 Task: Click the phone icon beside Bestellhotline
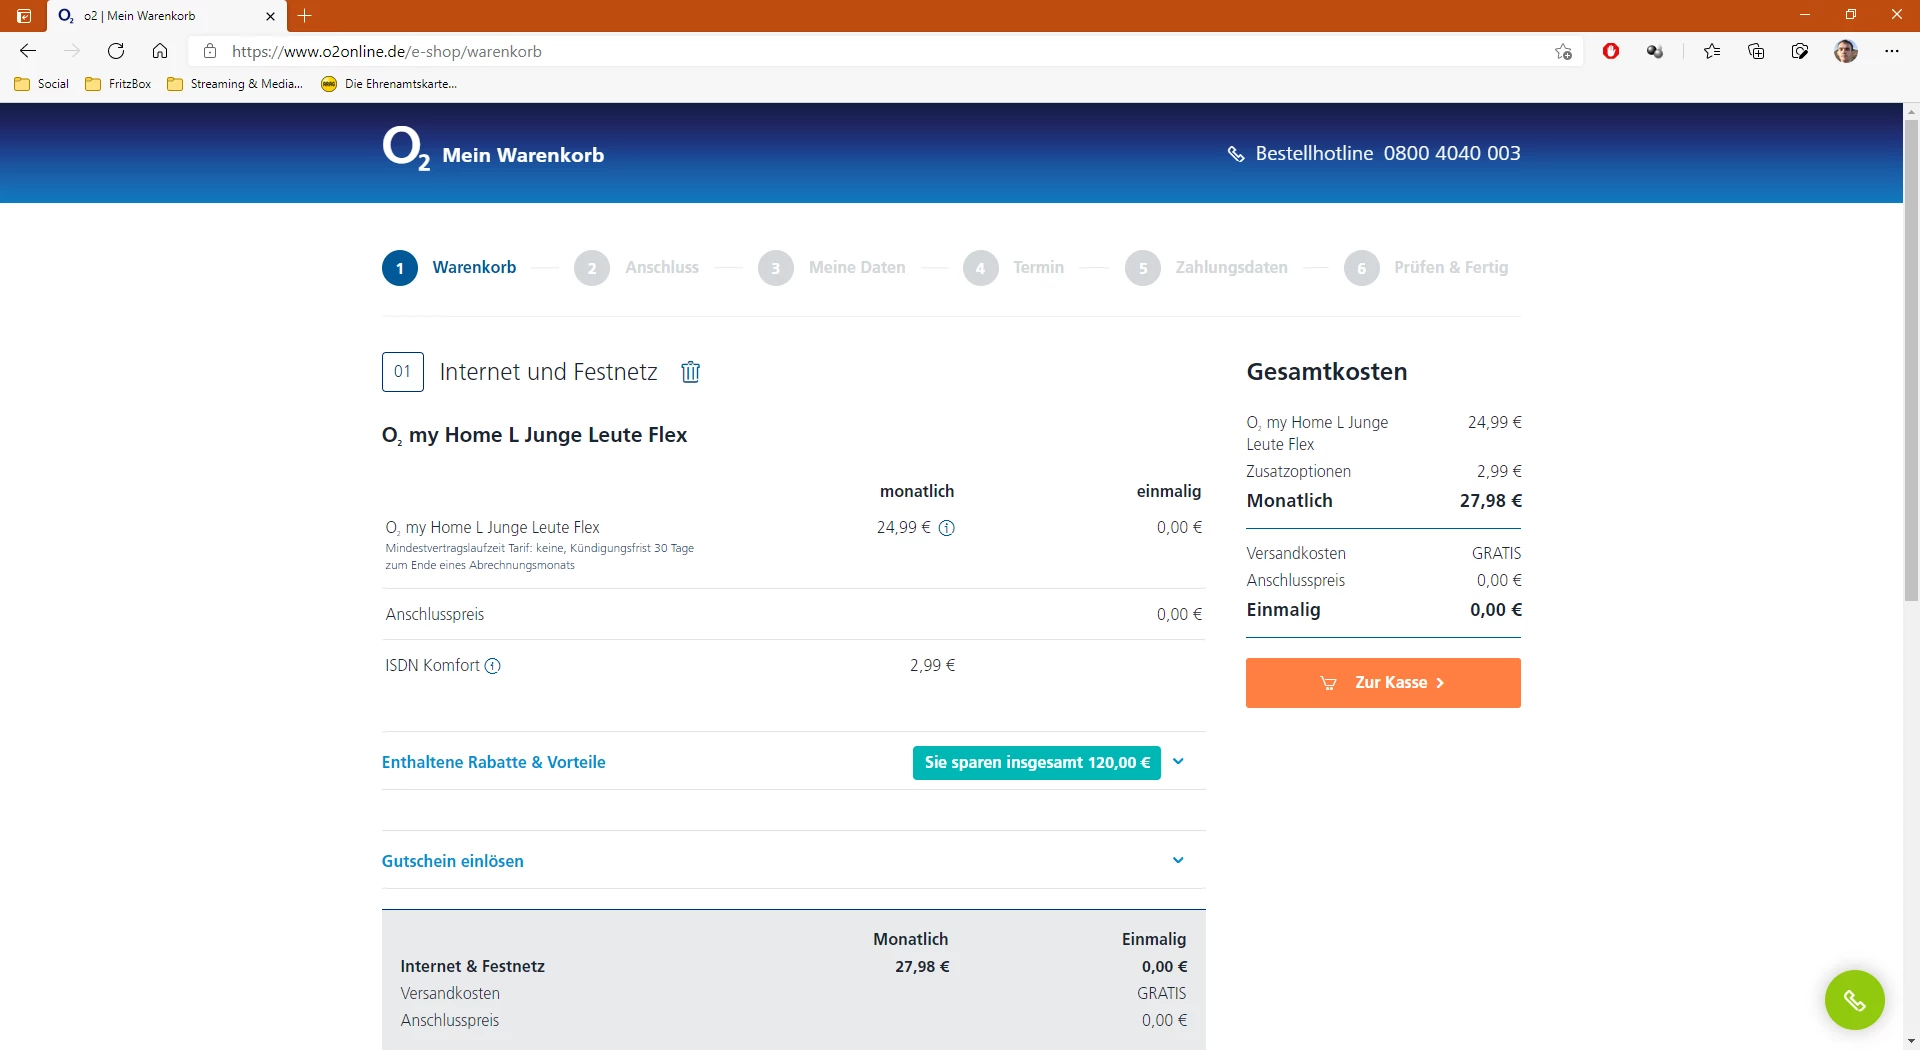(x=1236, y=154)
